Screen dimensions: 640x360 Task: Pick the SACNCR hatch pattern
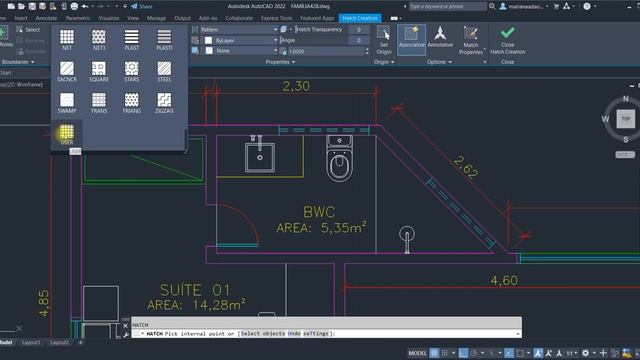67,71
